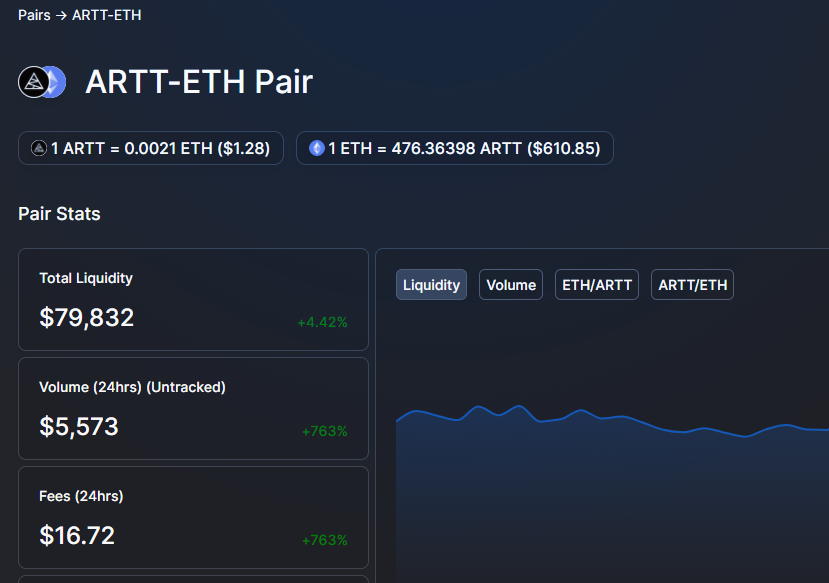This screenshot has height=583, width=829.
Task: Click the $5,573 volume value
Action: [x=79, y=427]
